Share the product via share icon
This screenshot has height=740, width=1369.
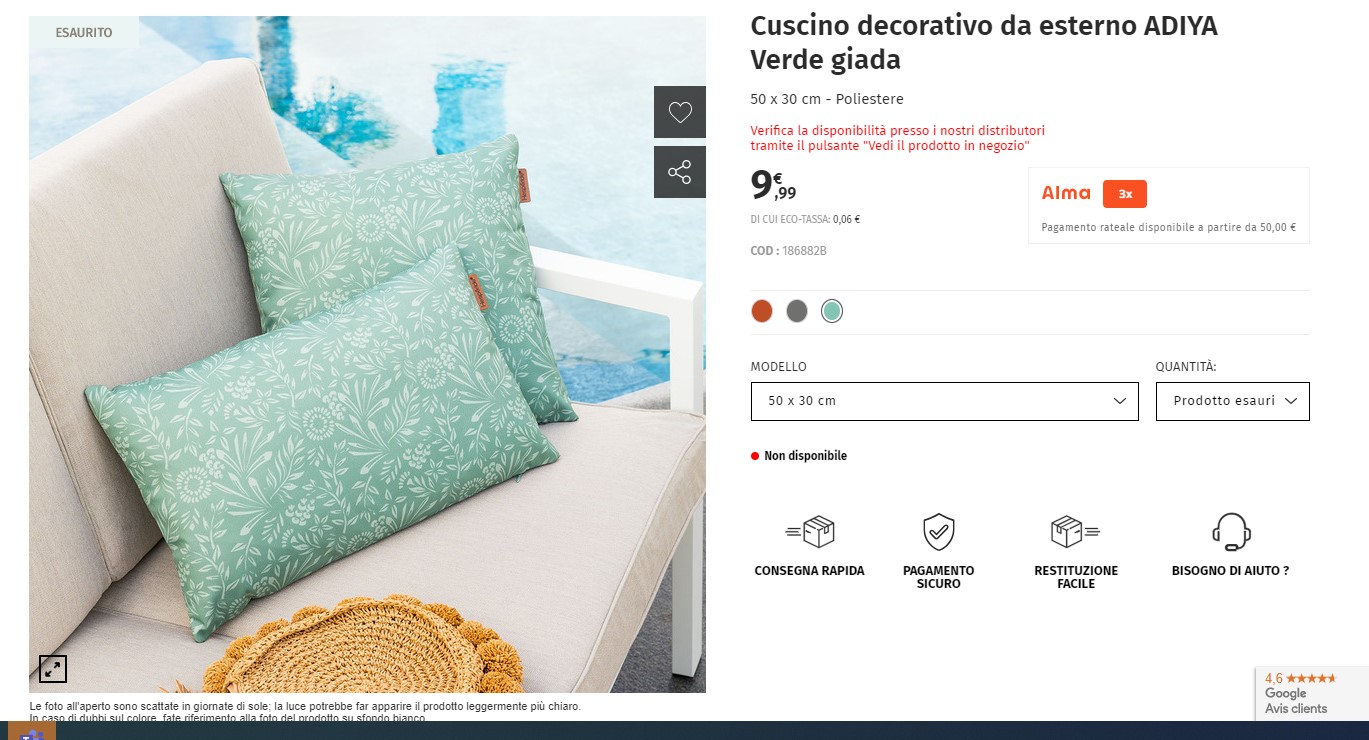tap(680, 172)
